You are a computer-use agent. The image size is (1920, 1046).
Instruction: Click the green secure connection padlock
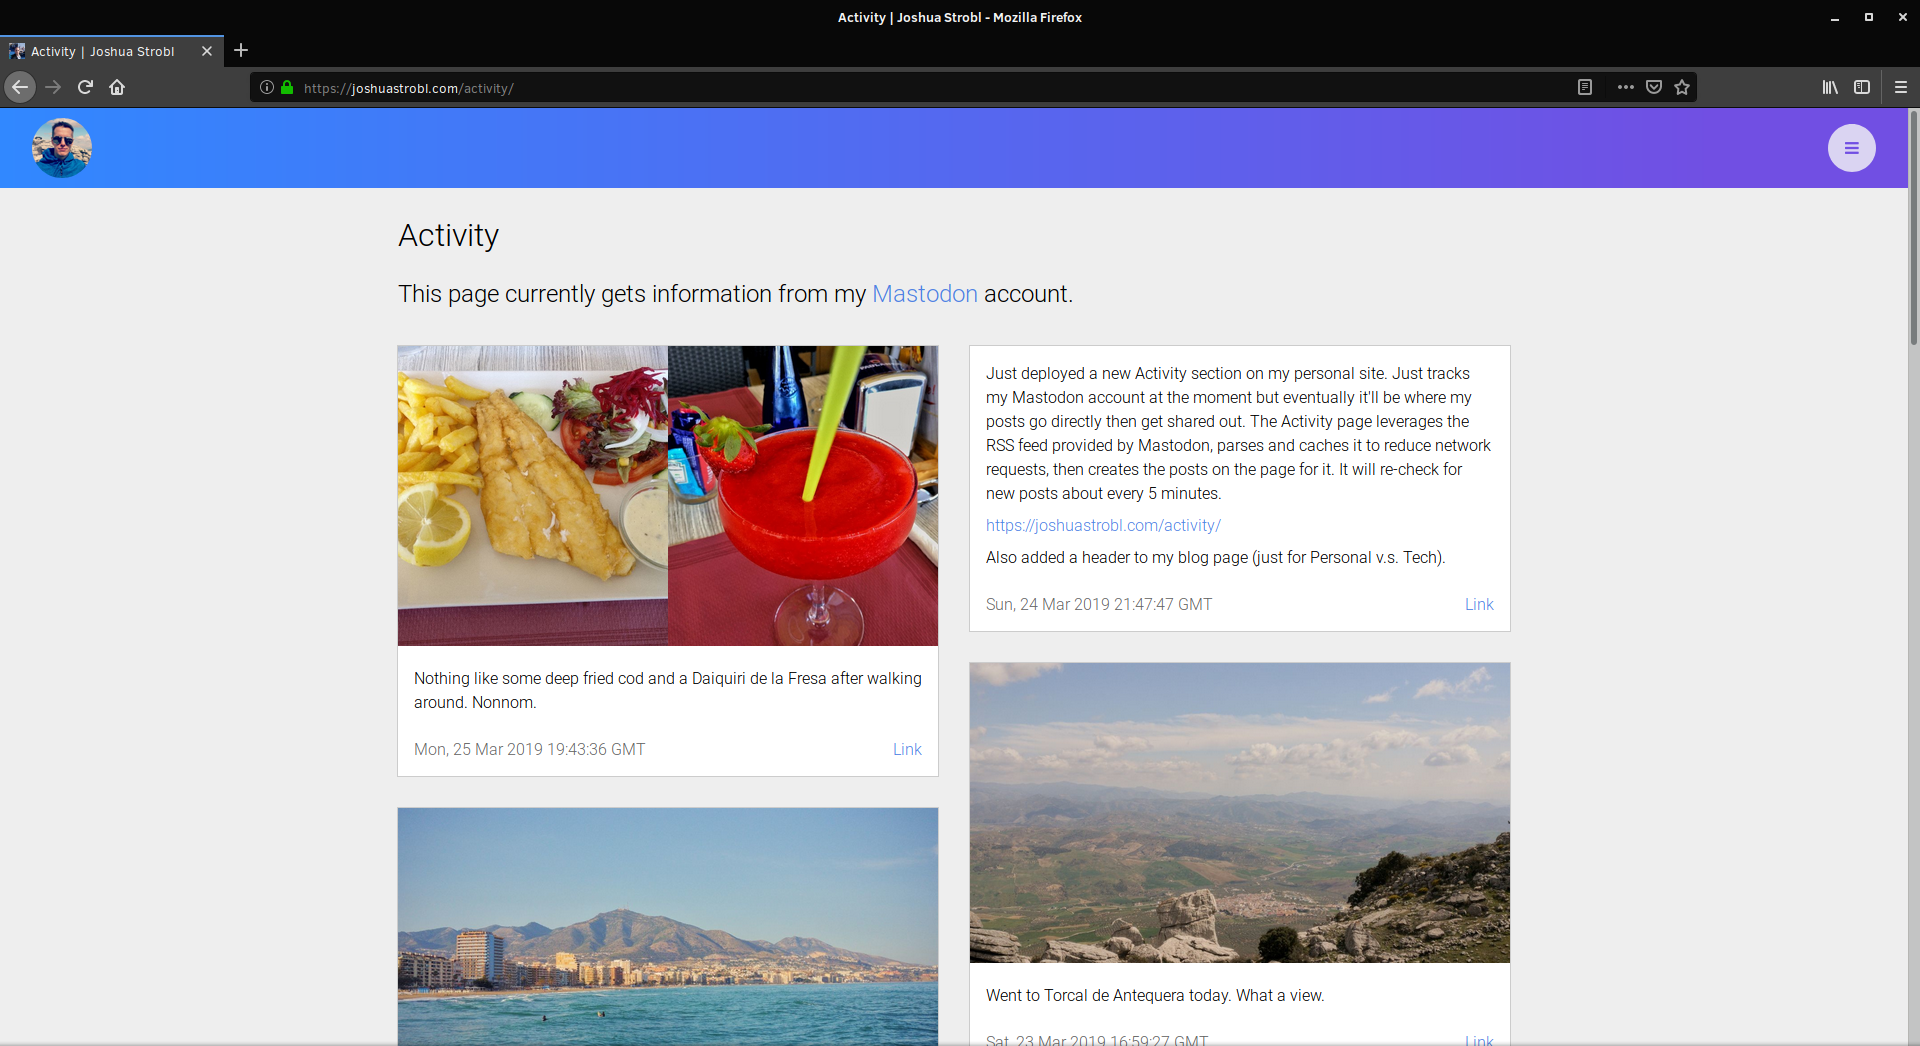coord(287,87)
